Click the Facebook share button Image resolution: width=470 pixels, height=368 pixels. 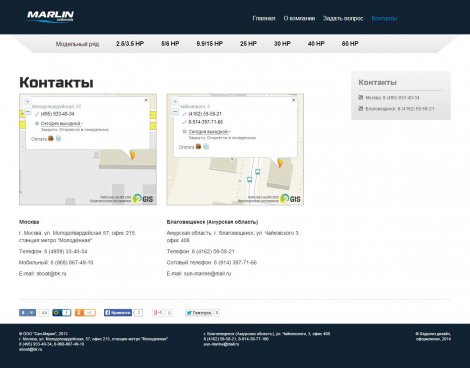(x=118, y=313)
